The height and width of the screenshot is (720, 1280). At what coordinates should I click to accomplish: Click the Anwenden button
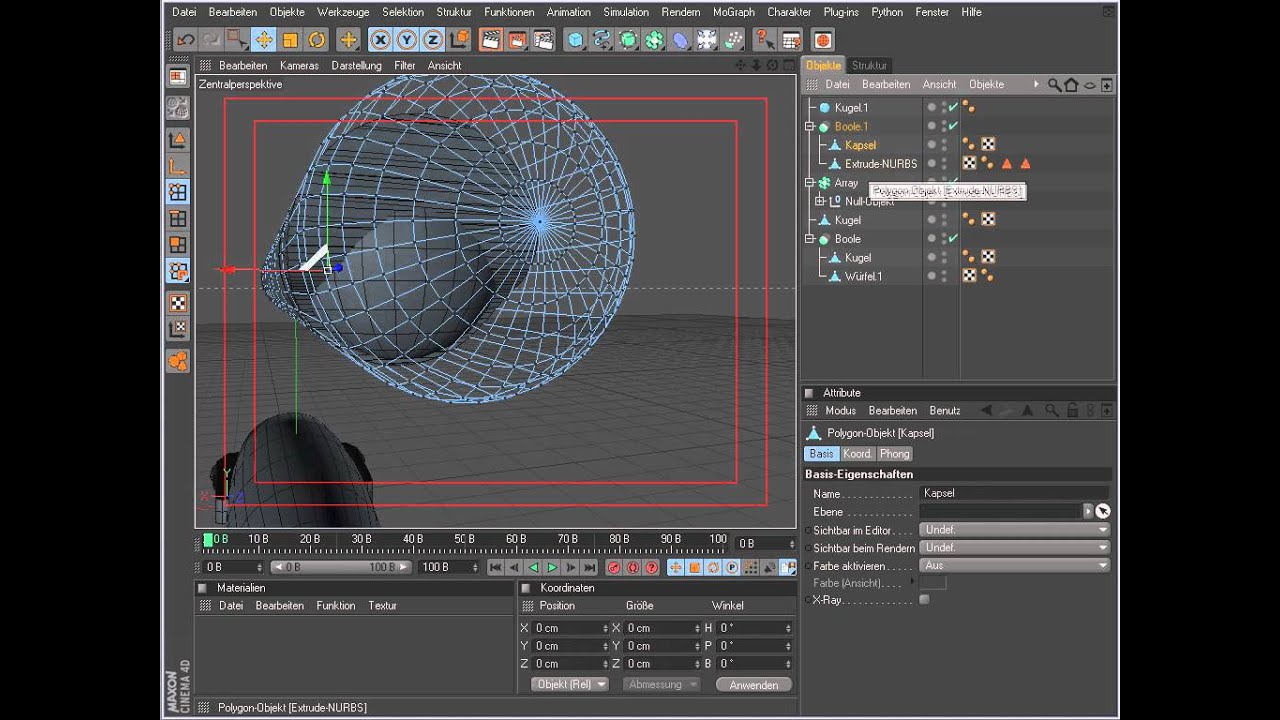pyautogui.click(x=754, y=685)
